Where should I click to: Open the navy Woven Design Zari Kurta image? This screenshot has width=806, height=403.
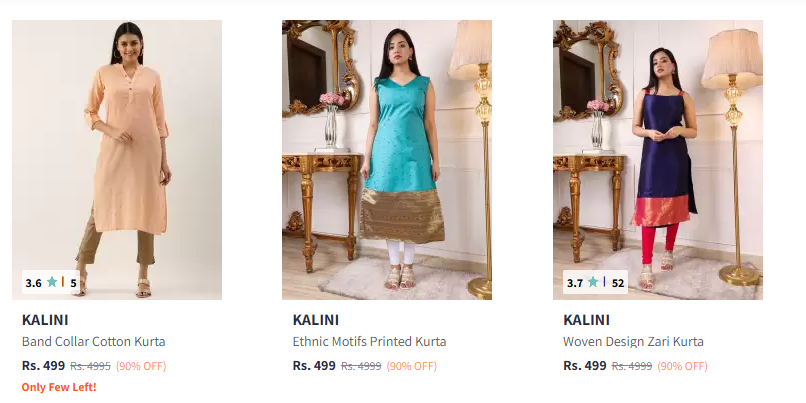click(x=658, y=160)
